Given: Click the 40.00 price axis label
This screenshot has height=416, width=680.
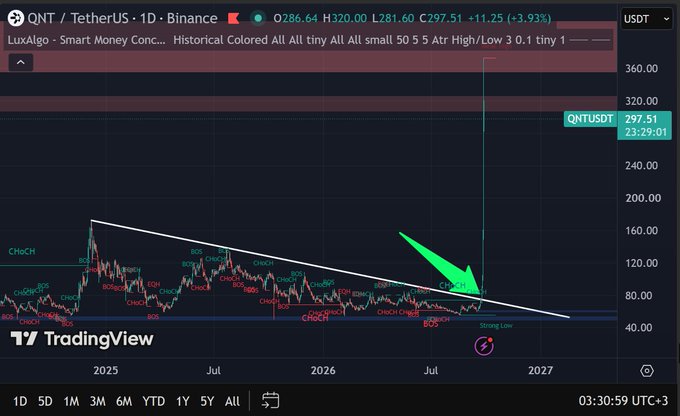Looking at the screenshot, I should [x=638, y=328].
